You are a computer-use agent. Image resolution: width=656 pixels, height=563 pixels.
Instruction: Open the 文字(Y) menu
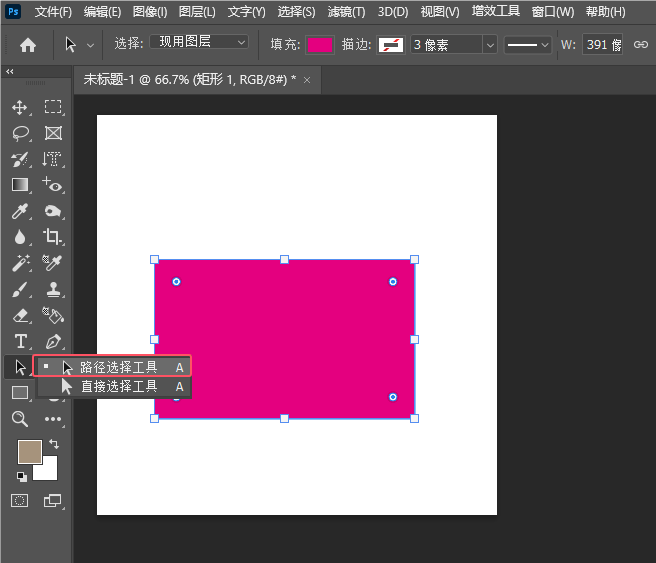[246, 12]
